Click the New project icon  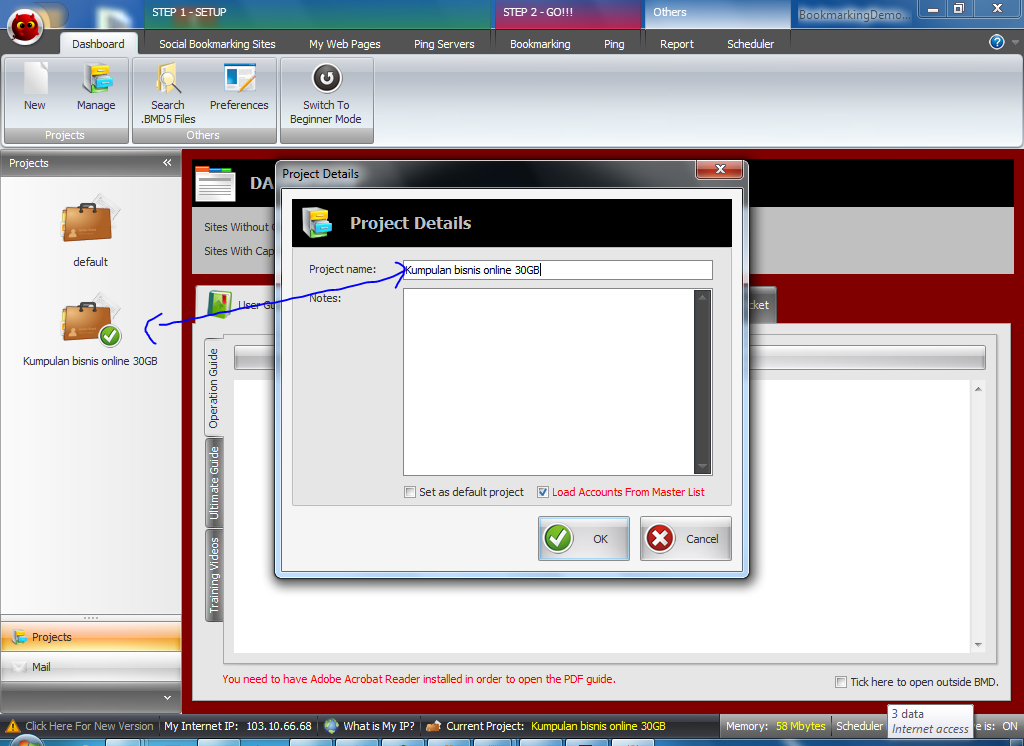click(35, 79)
